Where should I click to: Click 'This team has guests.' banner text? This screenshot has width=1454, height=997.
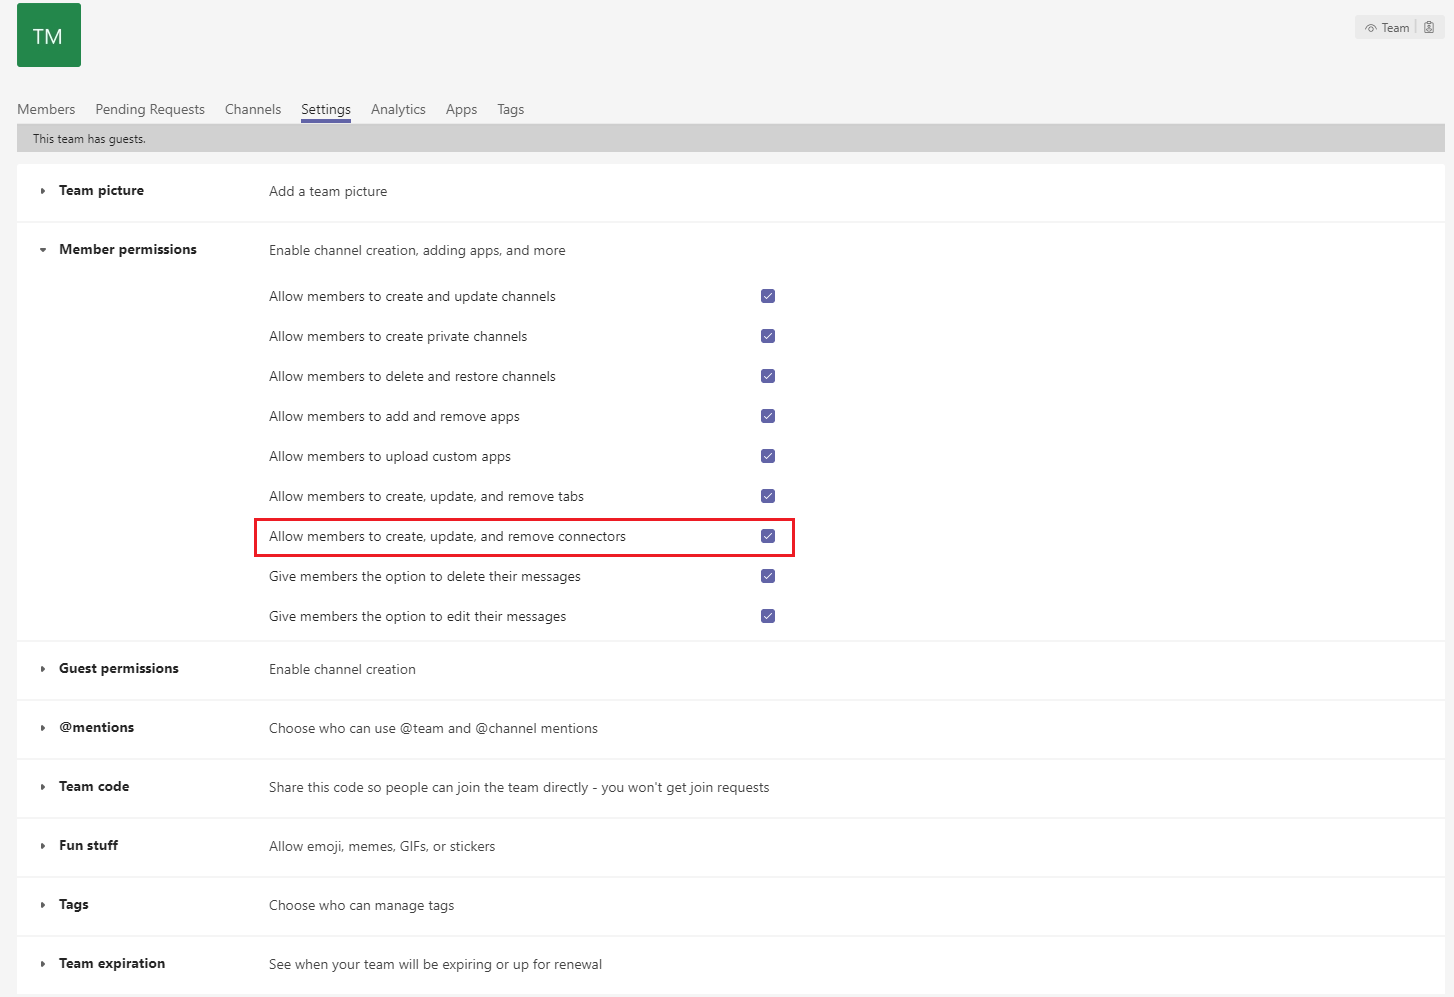coord(89,139)
